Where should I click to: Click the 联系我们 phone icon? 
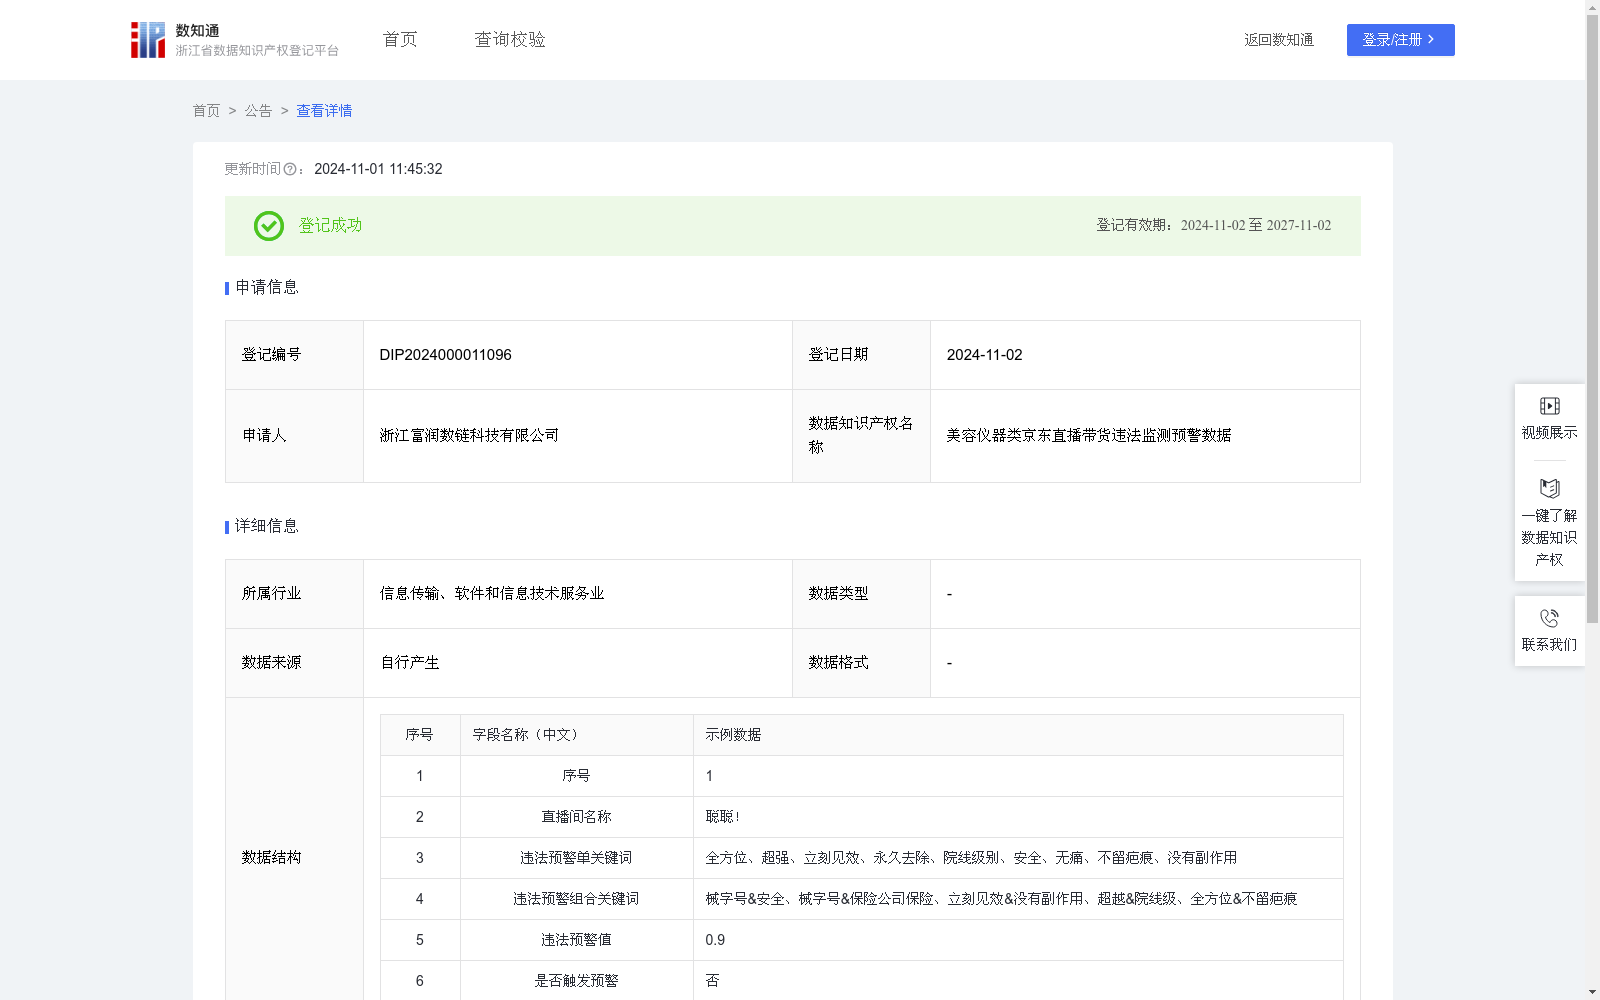[x=1549, y=618]
